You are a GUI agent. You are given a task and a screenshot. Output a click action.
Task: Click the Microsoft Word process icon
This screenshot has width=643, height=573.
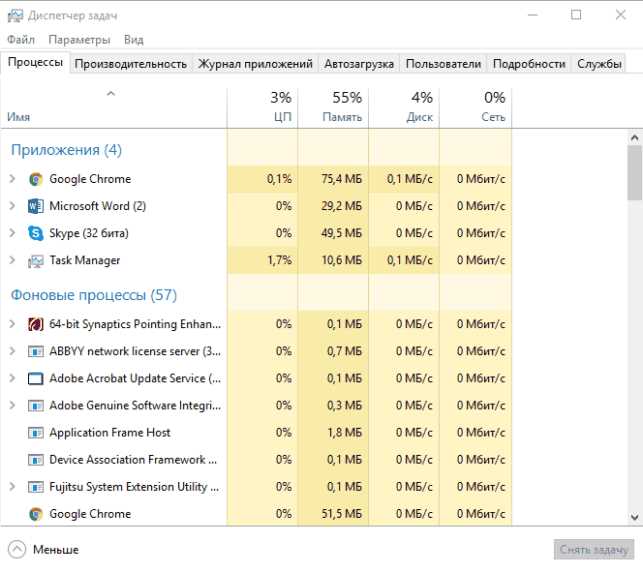pos(36,206)
